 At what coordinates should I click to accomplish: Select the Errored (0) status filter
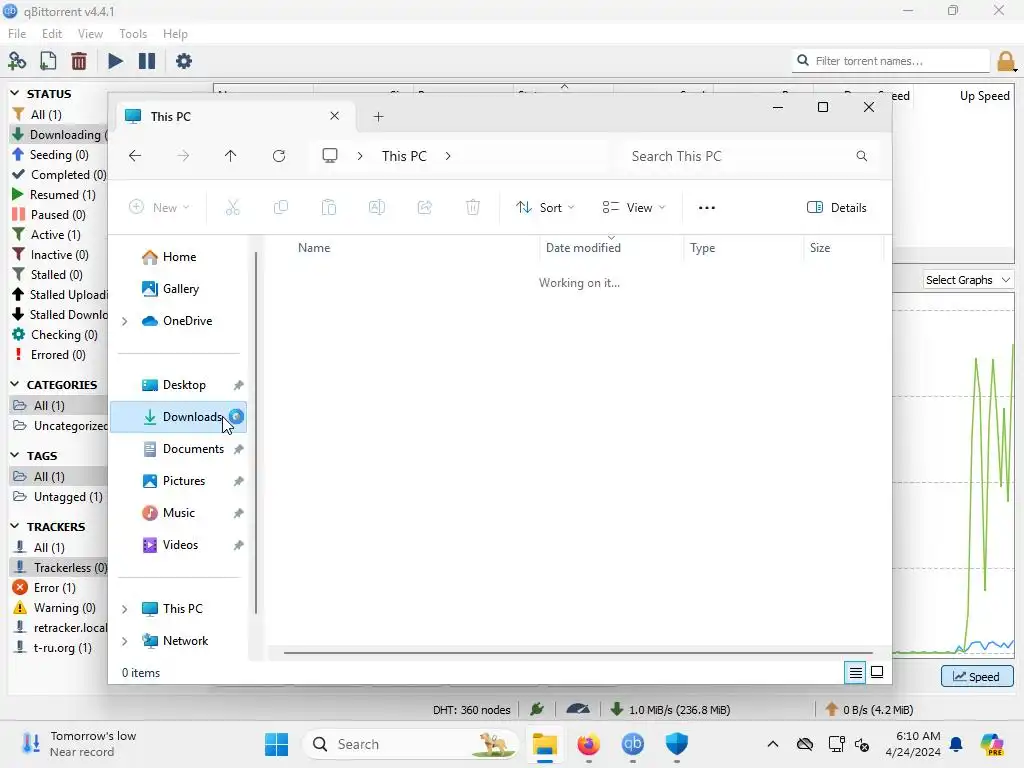(59, 355)
